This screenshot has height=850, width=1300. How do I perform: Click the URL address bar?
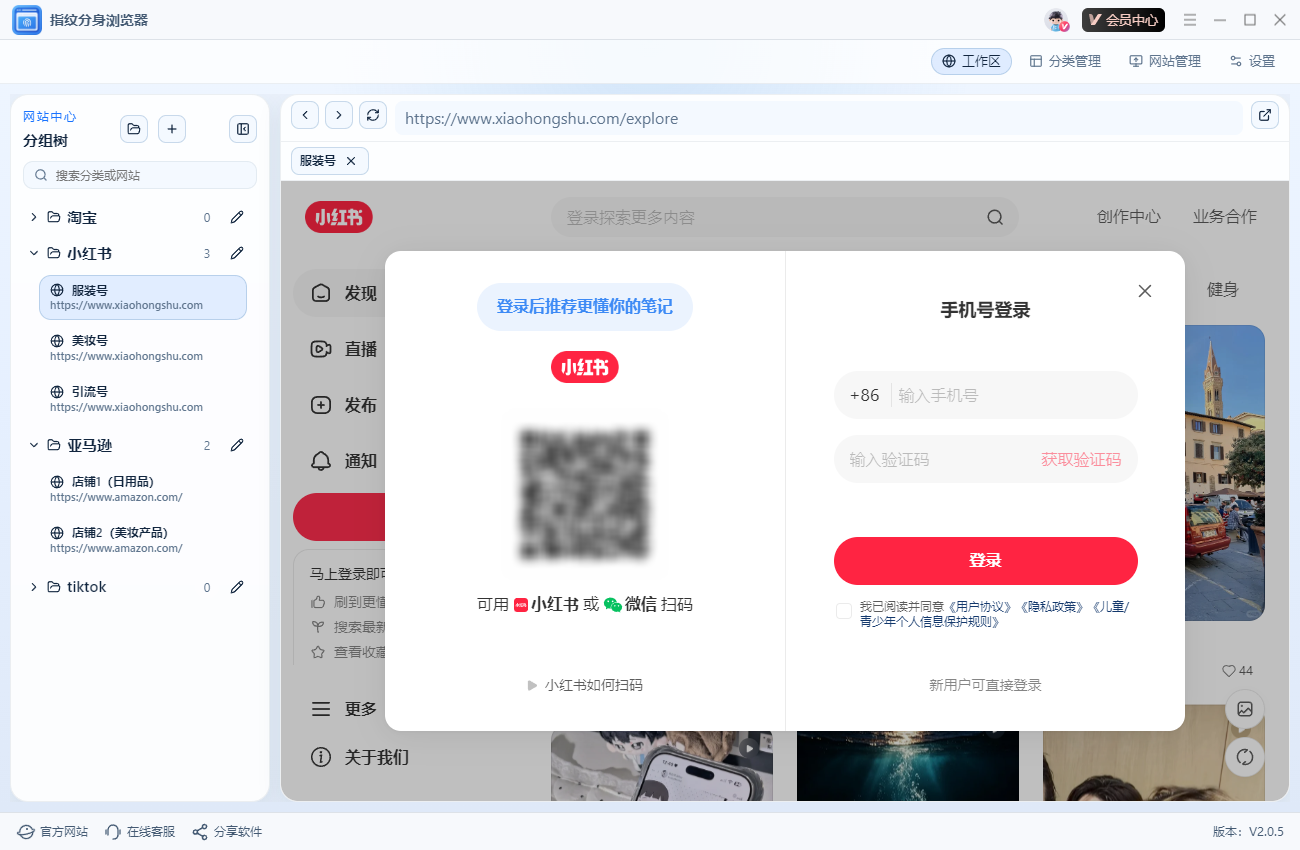pyautogui.click(x=818, y=118)
